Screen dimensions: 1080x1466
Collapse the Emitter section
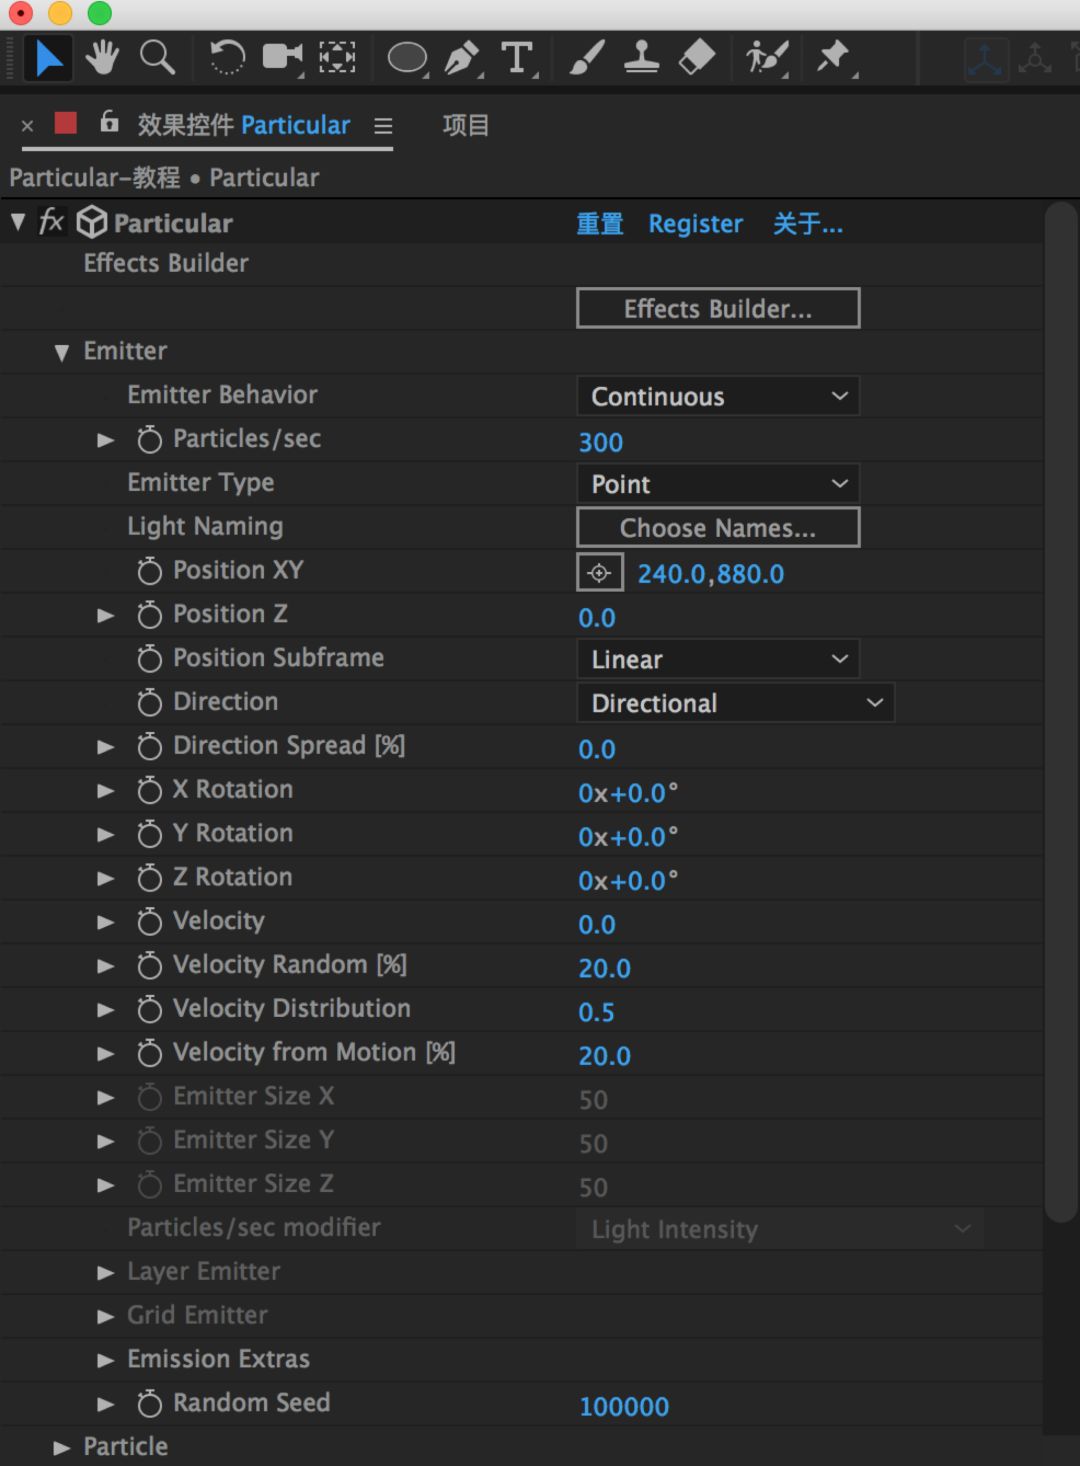pyautogui.click(x=62, y=352)
